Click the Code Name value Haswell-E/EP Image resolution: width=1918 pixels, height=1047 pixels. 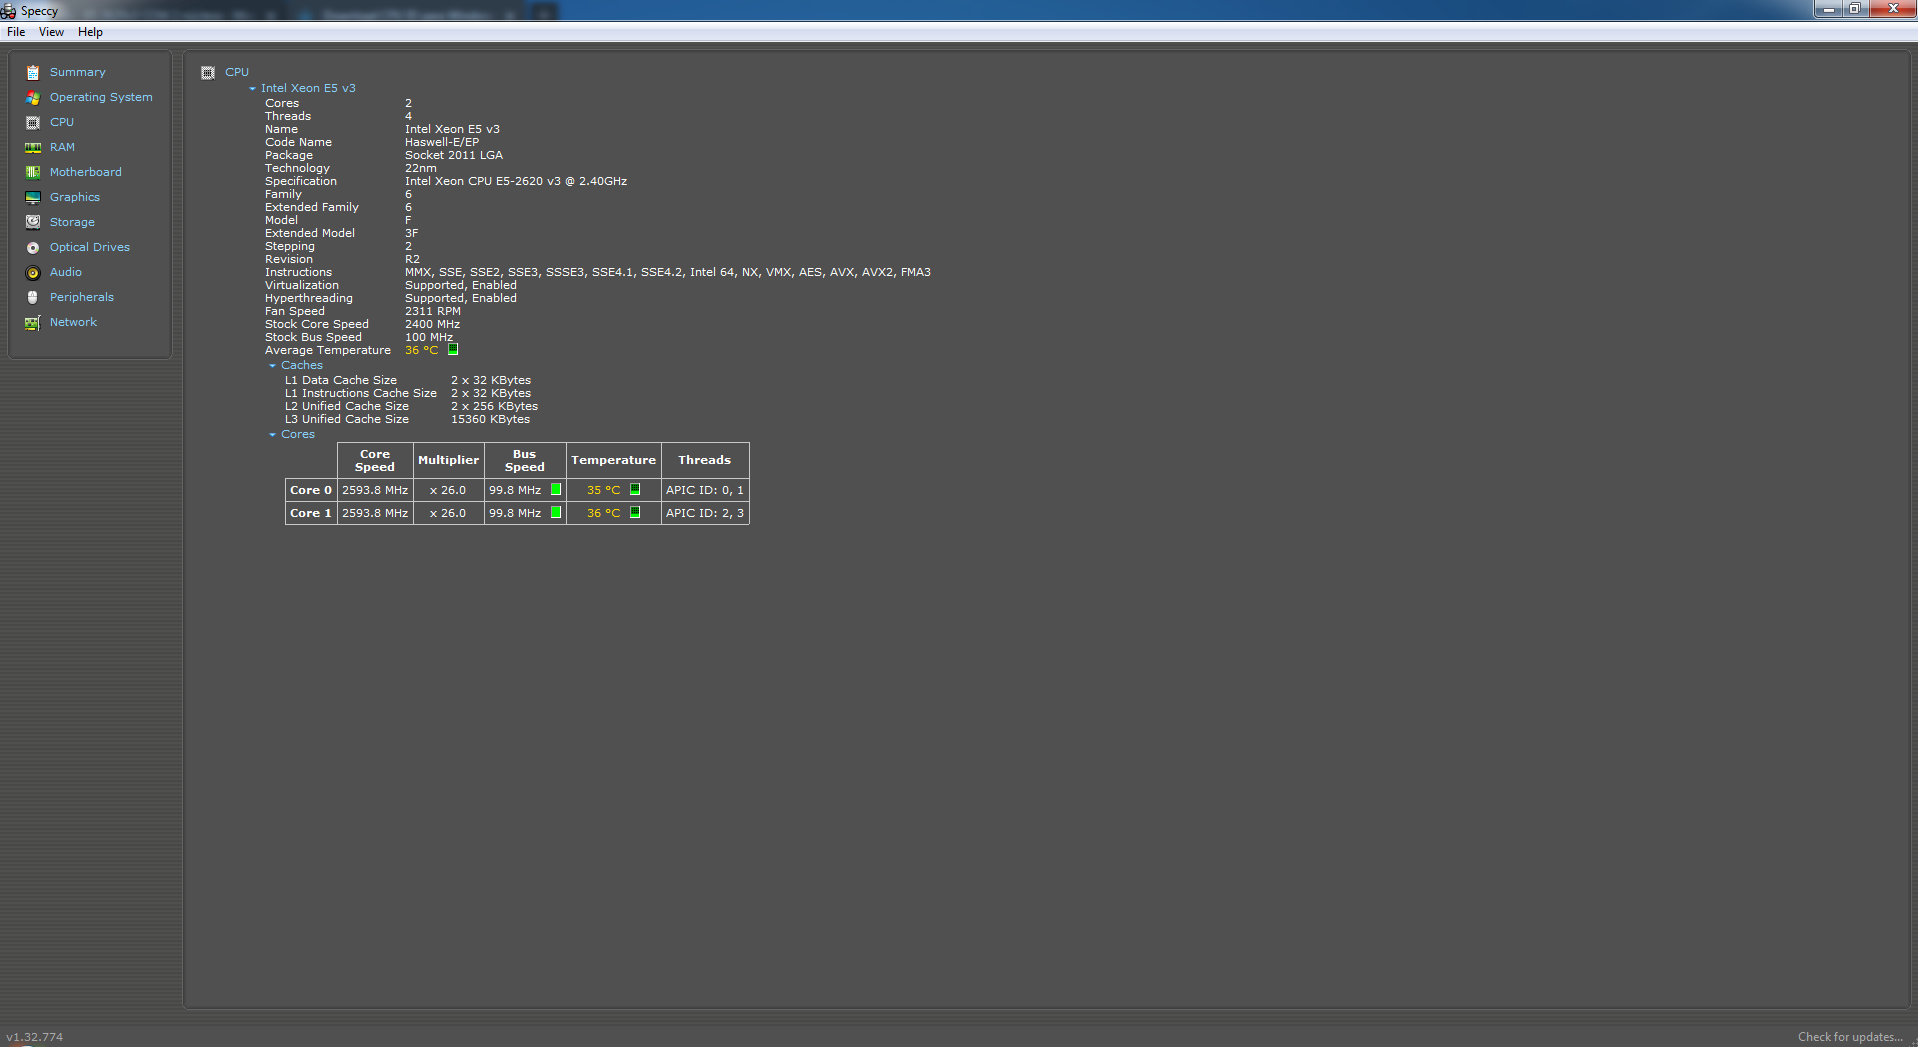click(x=442, y=142)
